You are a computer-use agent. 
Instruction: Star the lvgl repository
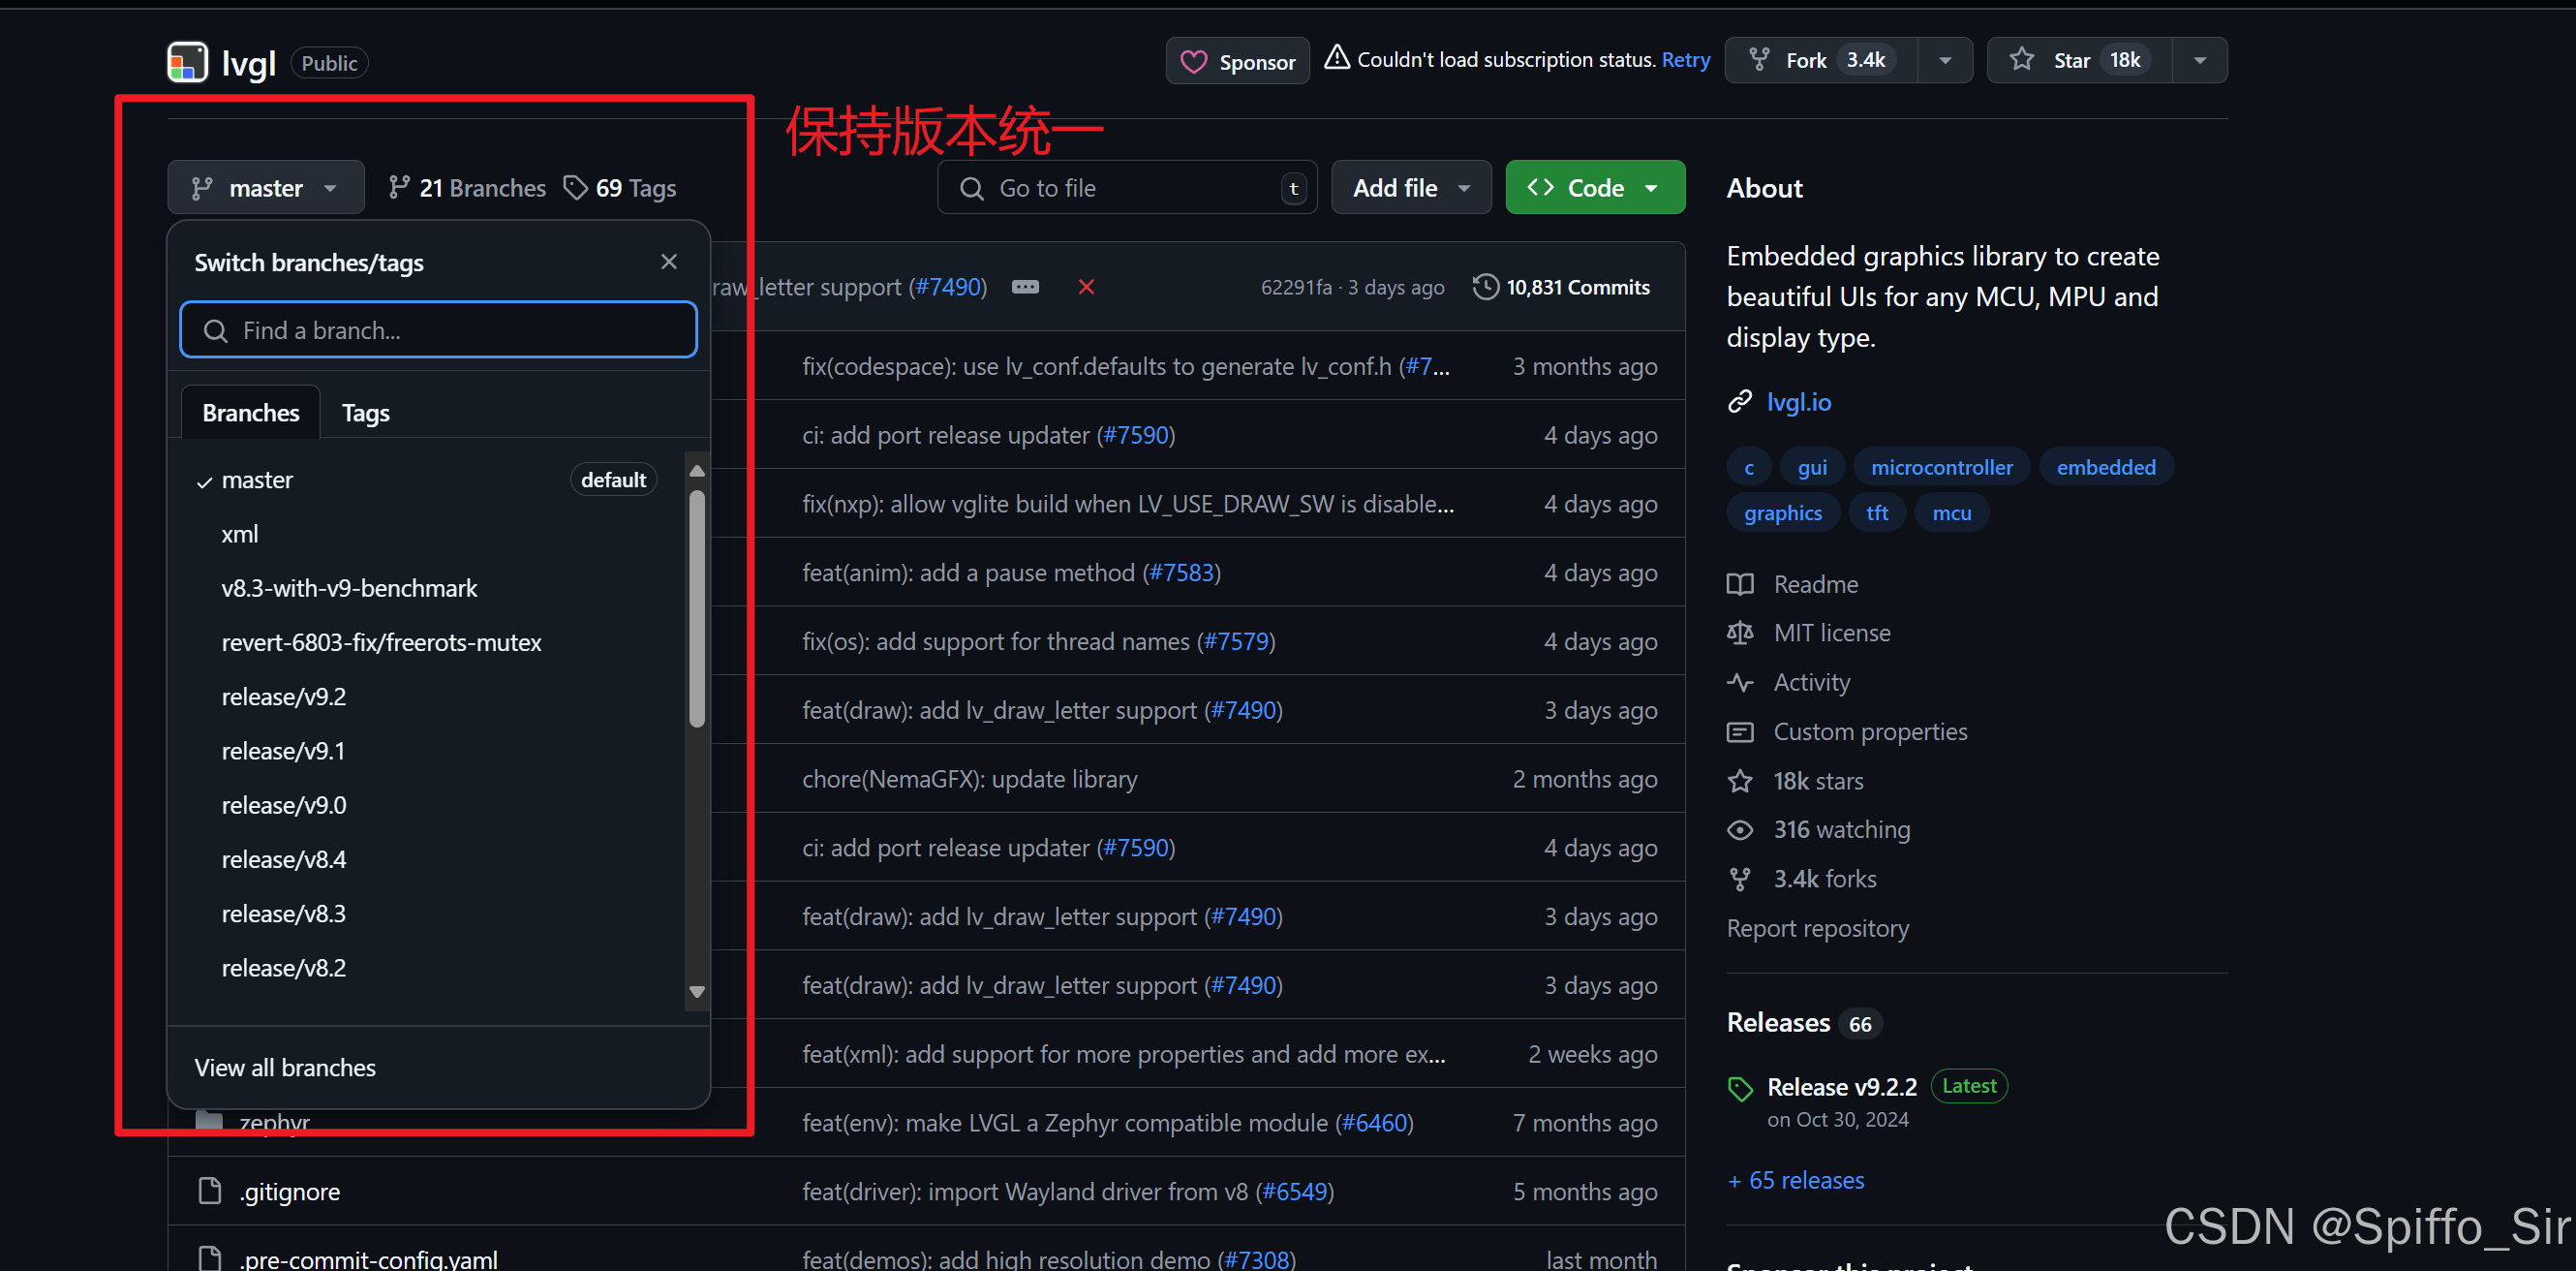pos(2079,61)
